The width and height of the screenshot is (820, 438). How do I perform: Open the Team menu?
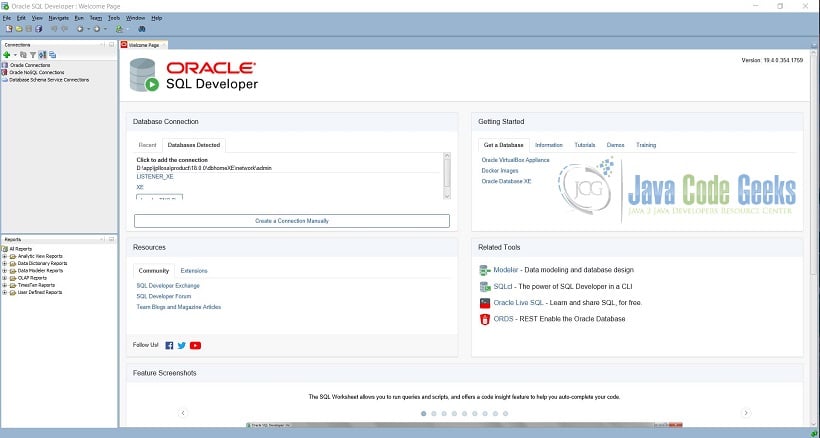pyautogui.click(x=96, y=18)
